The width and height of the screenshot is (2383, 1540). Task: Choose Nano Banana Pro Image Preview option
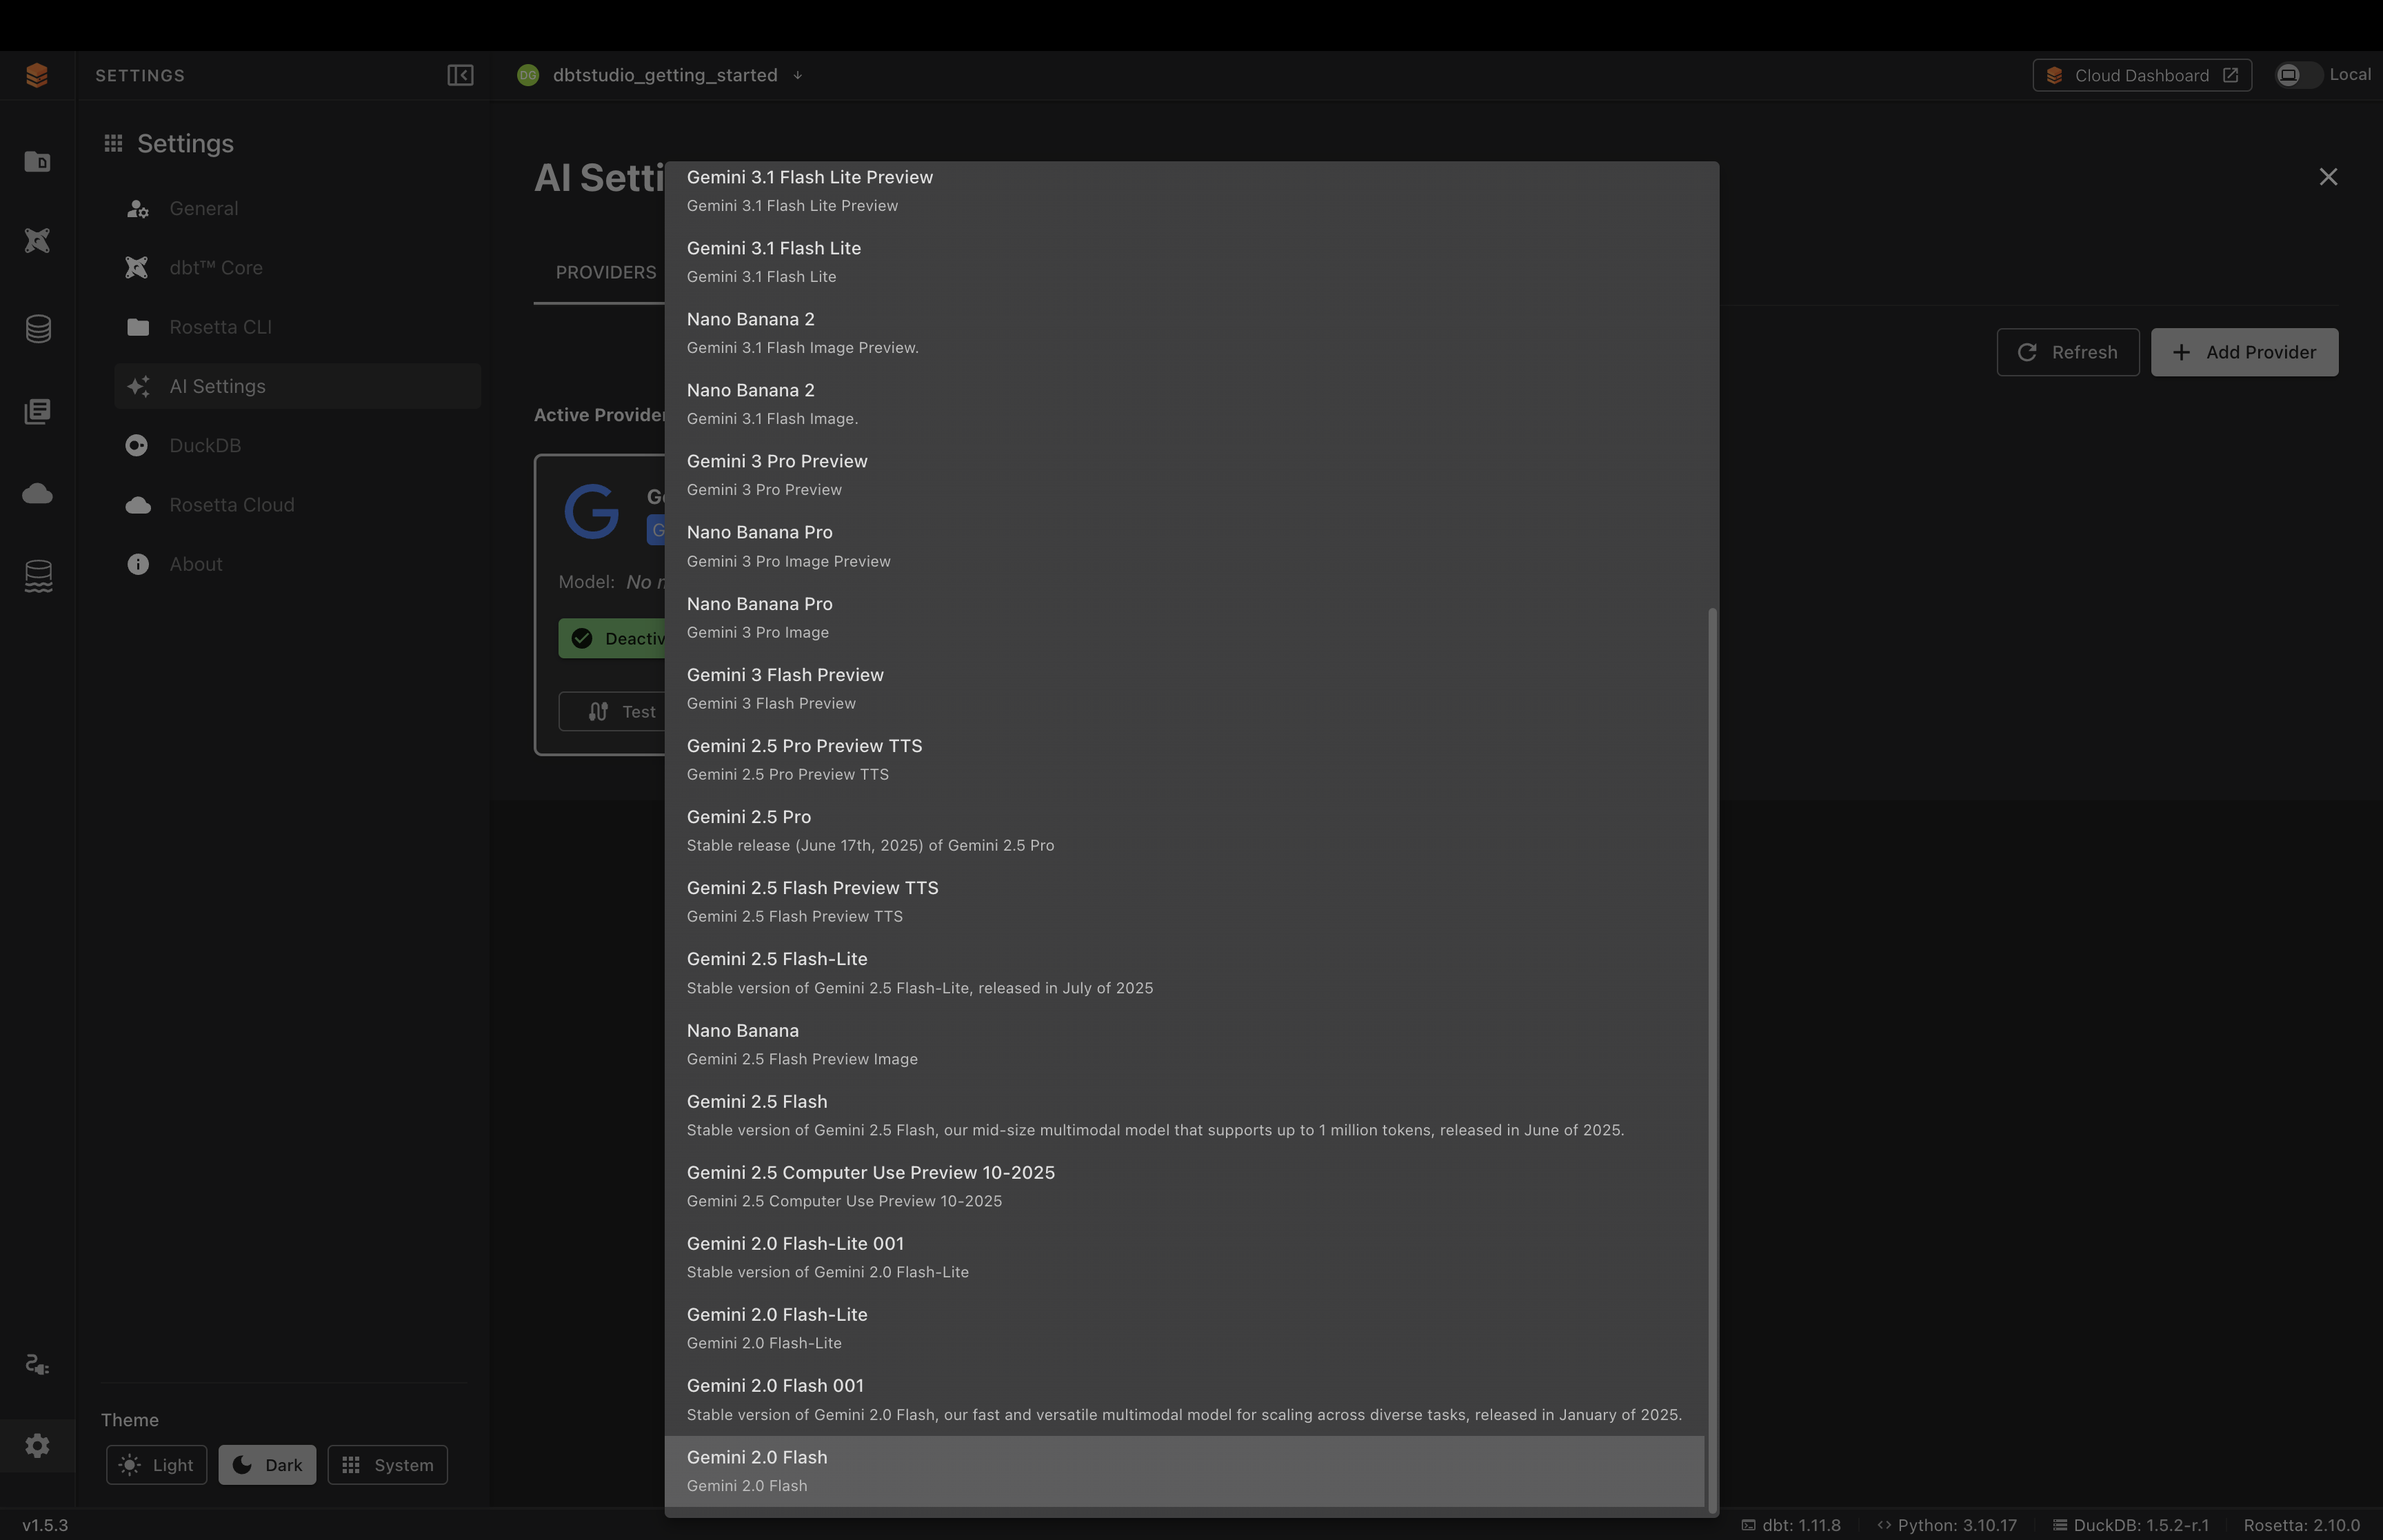[x=1185, y=546]
